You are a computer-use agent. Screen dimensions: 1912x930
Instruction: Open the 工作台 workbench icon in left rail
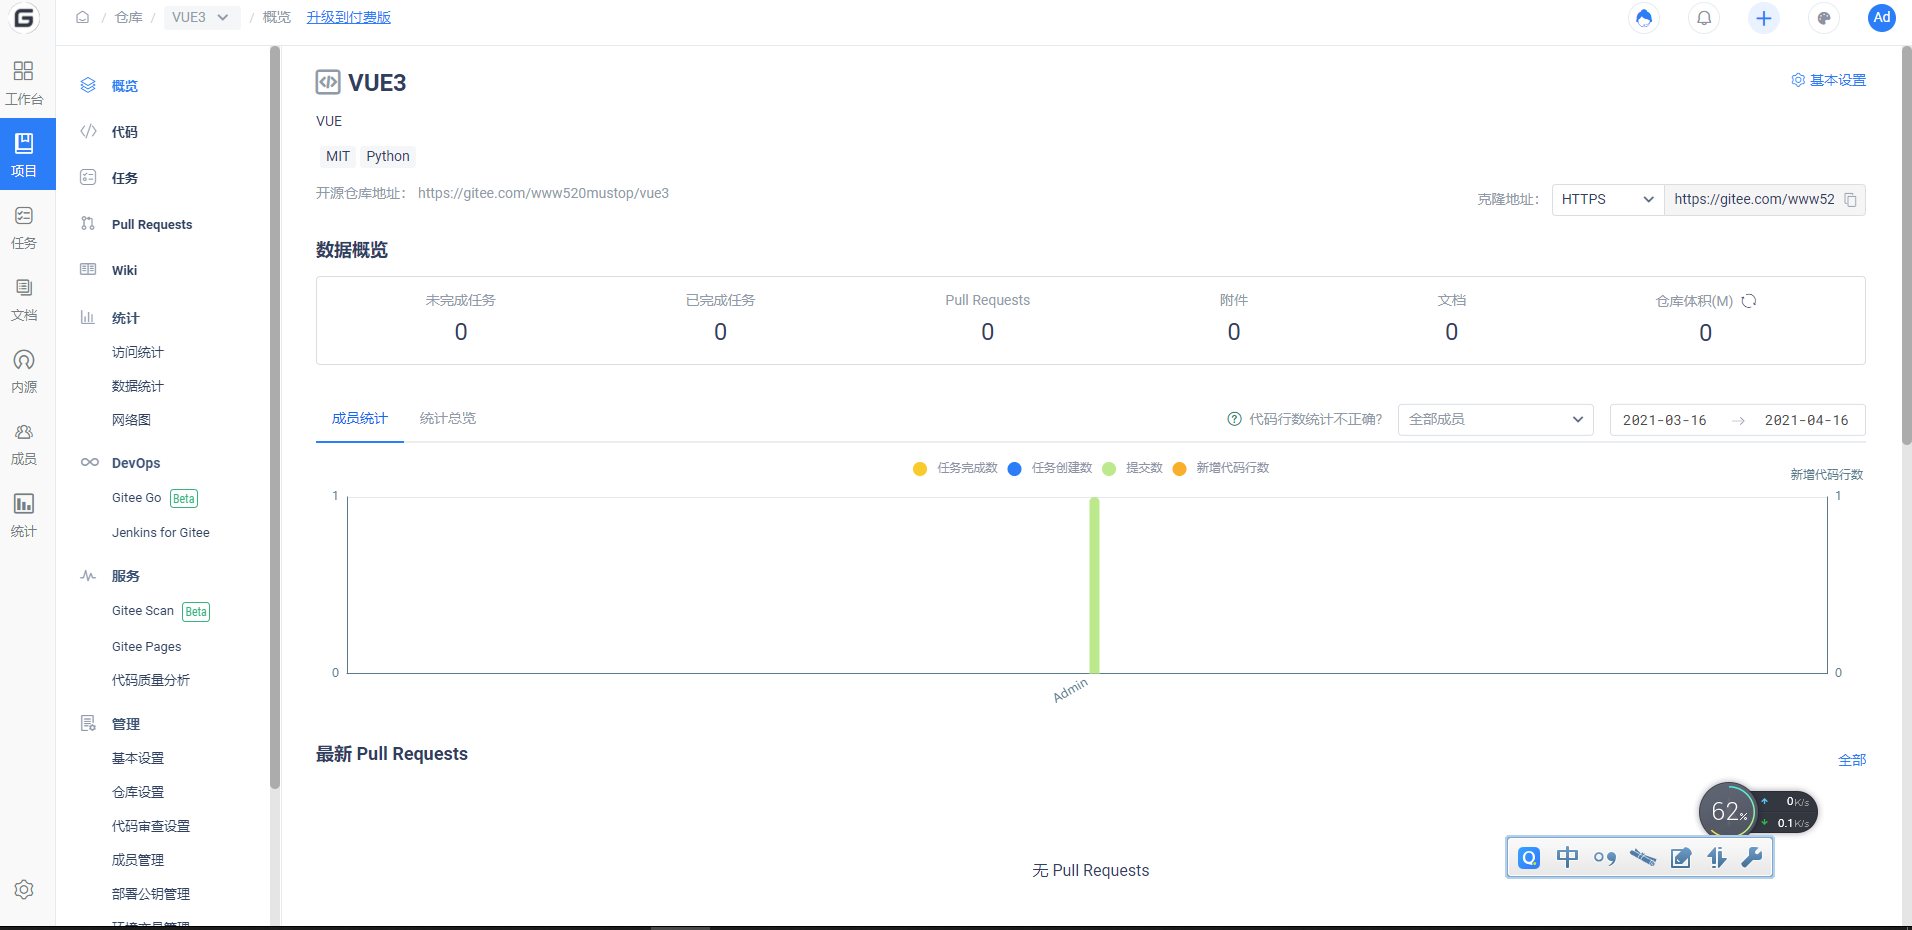tap(24, 83)
